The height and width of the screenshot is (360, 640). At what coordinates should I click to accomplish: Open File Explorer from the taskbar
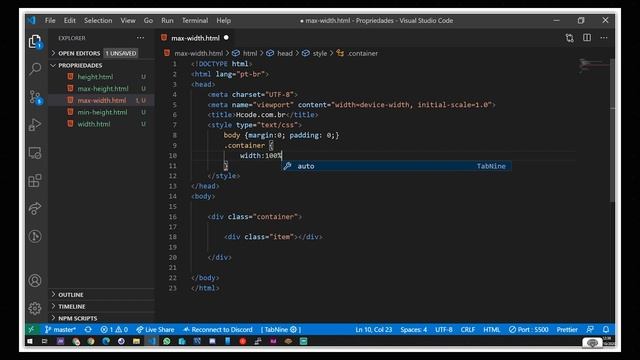(x=136, y=341)
